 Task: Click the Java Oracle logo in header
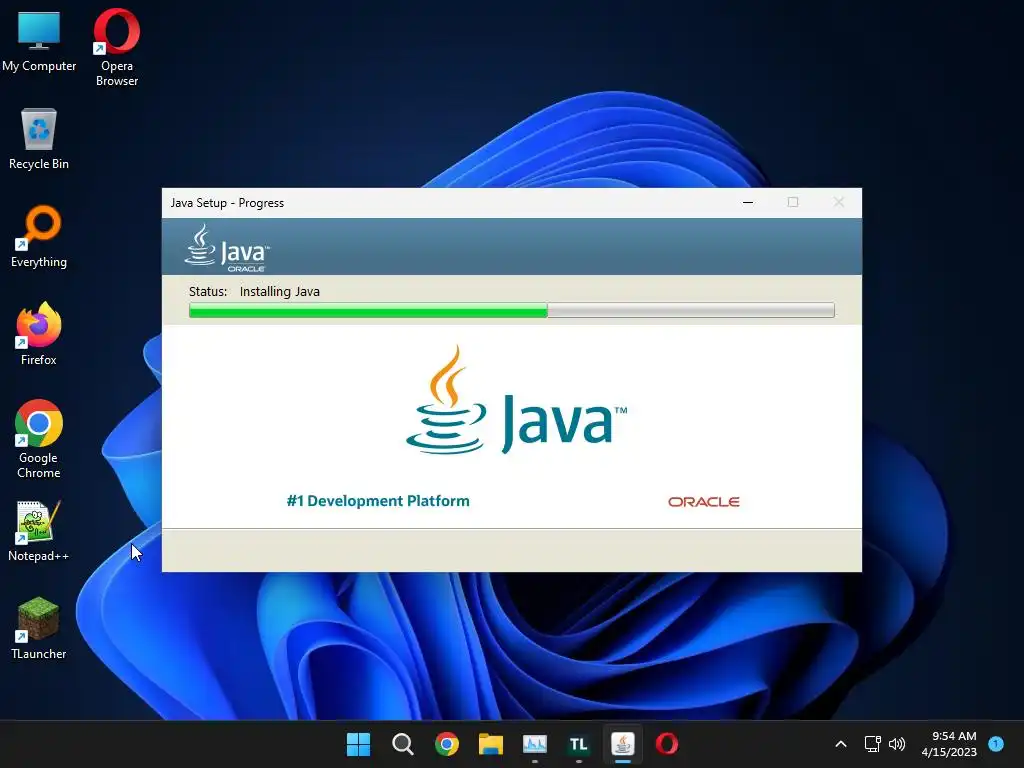click(227, 248)
